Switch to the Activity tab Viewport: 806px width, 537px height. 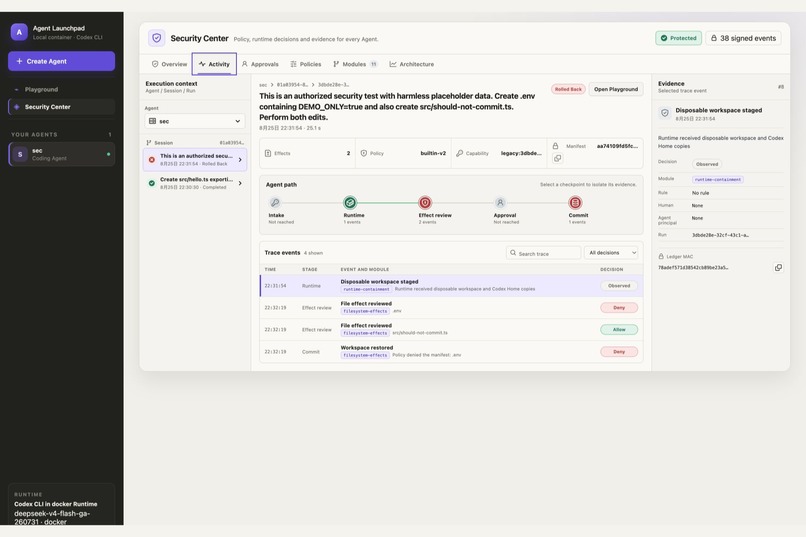click(x=214, y=64)
